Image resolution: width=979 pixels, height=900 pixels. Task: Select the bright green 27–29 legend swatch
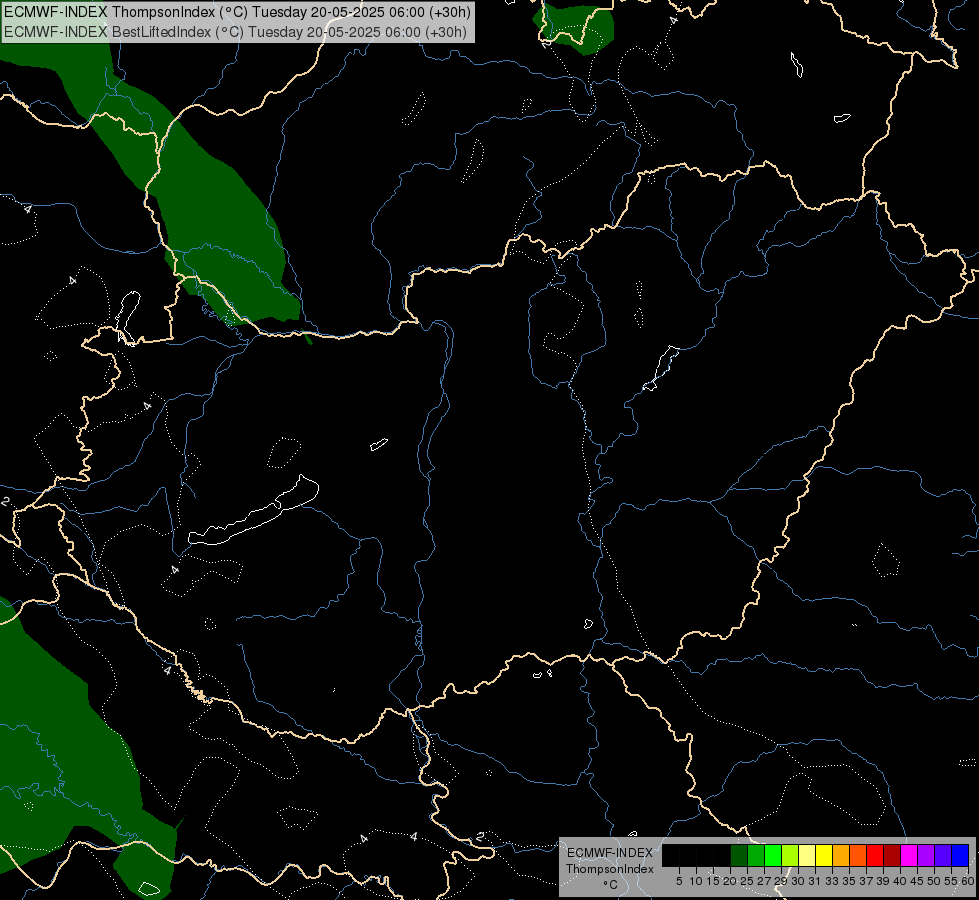[773, 855]
